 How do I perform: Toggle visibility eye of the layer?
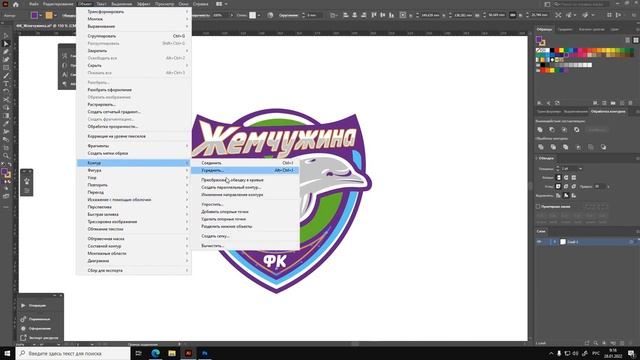tap(539, 242)
